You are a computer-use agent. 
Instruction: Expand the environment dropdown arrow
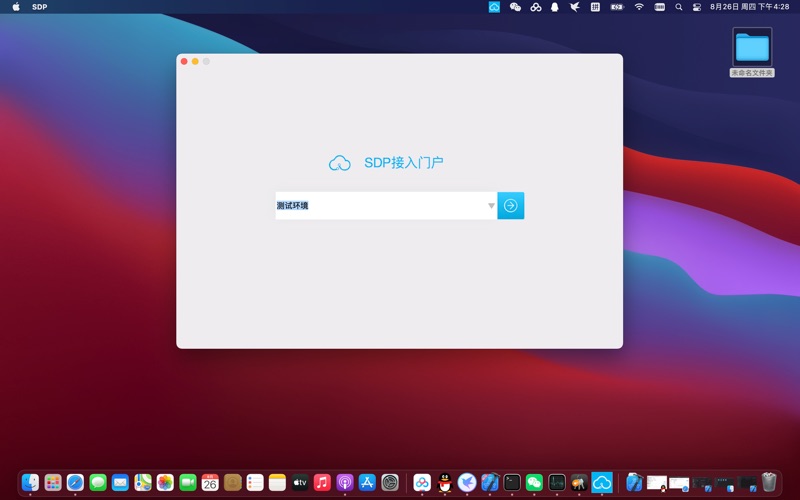click(491, 206)
